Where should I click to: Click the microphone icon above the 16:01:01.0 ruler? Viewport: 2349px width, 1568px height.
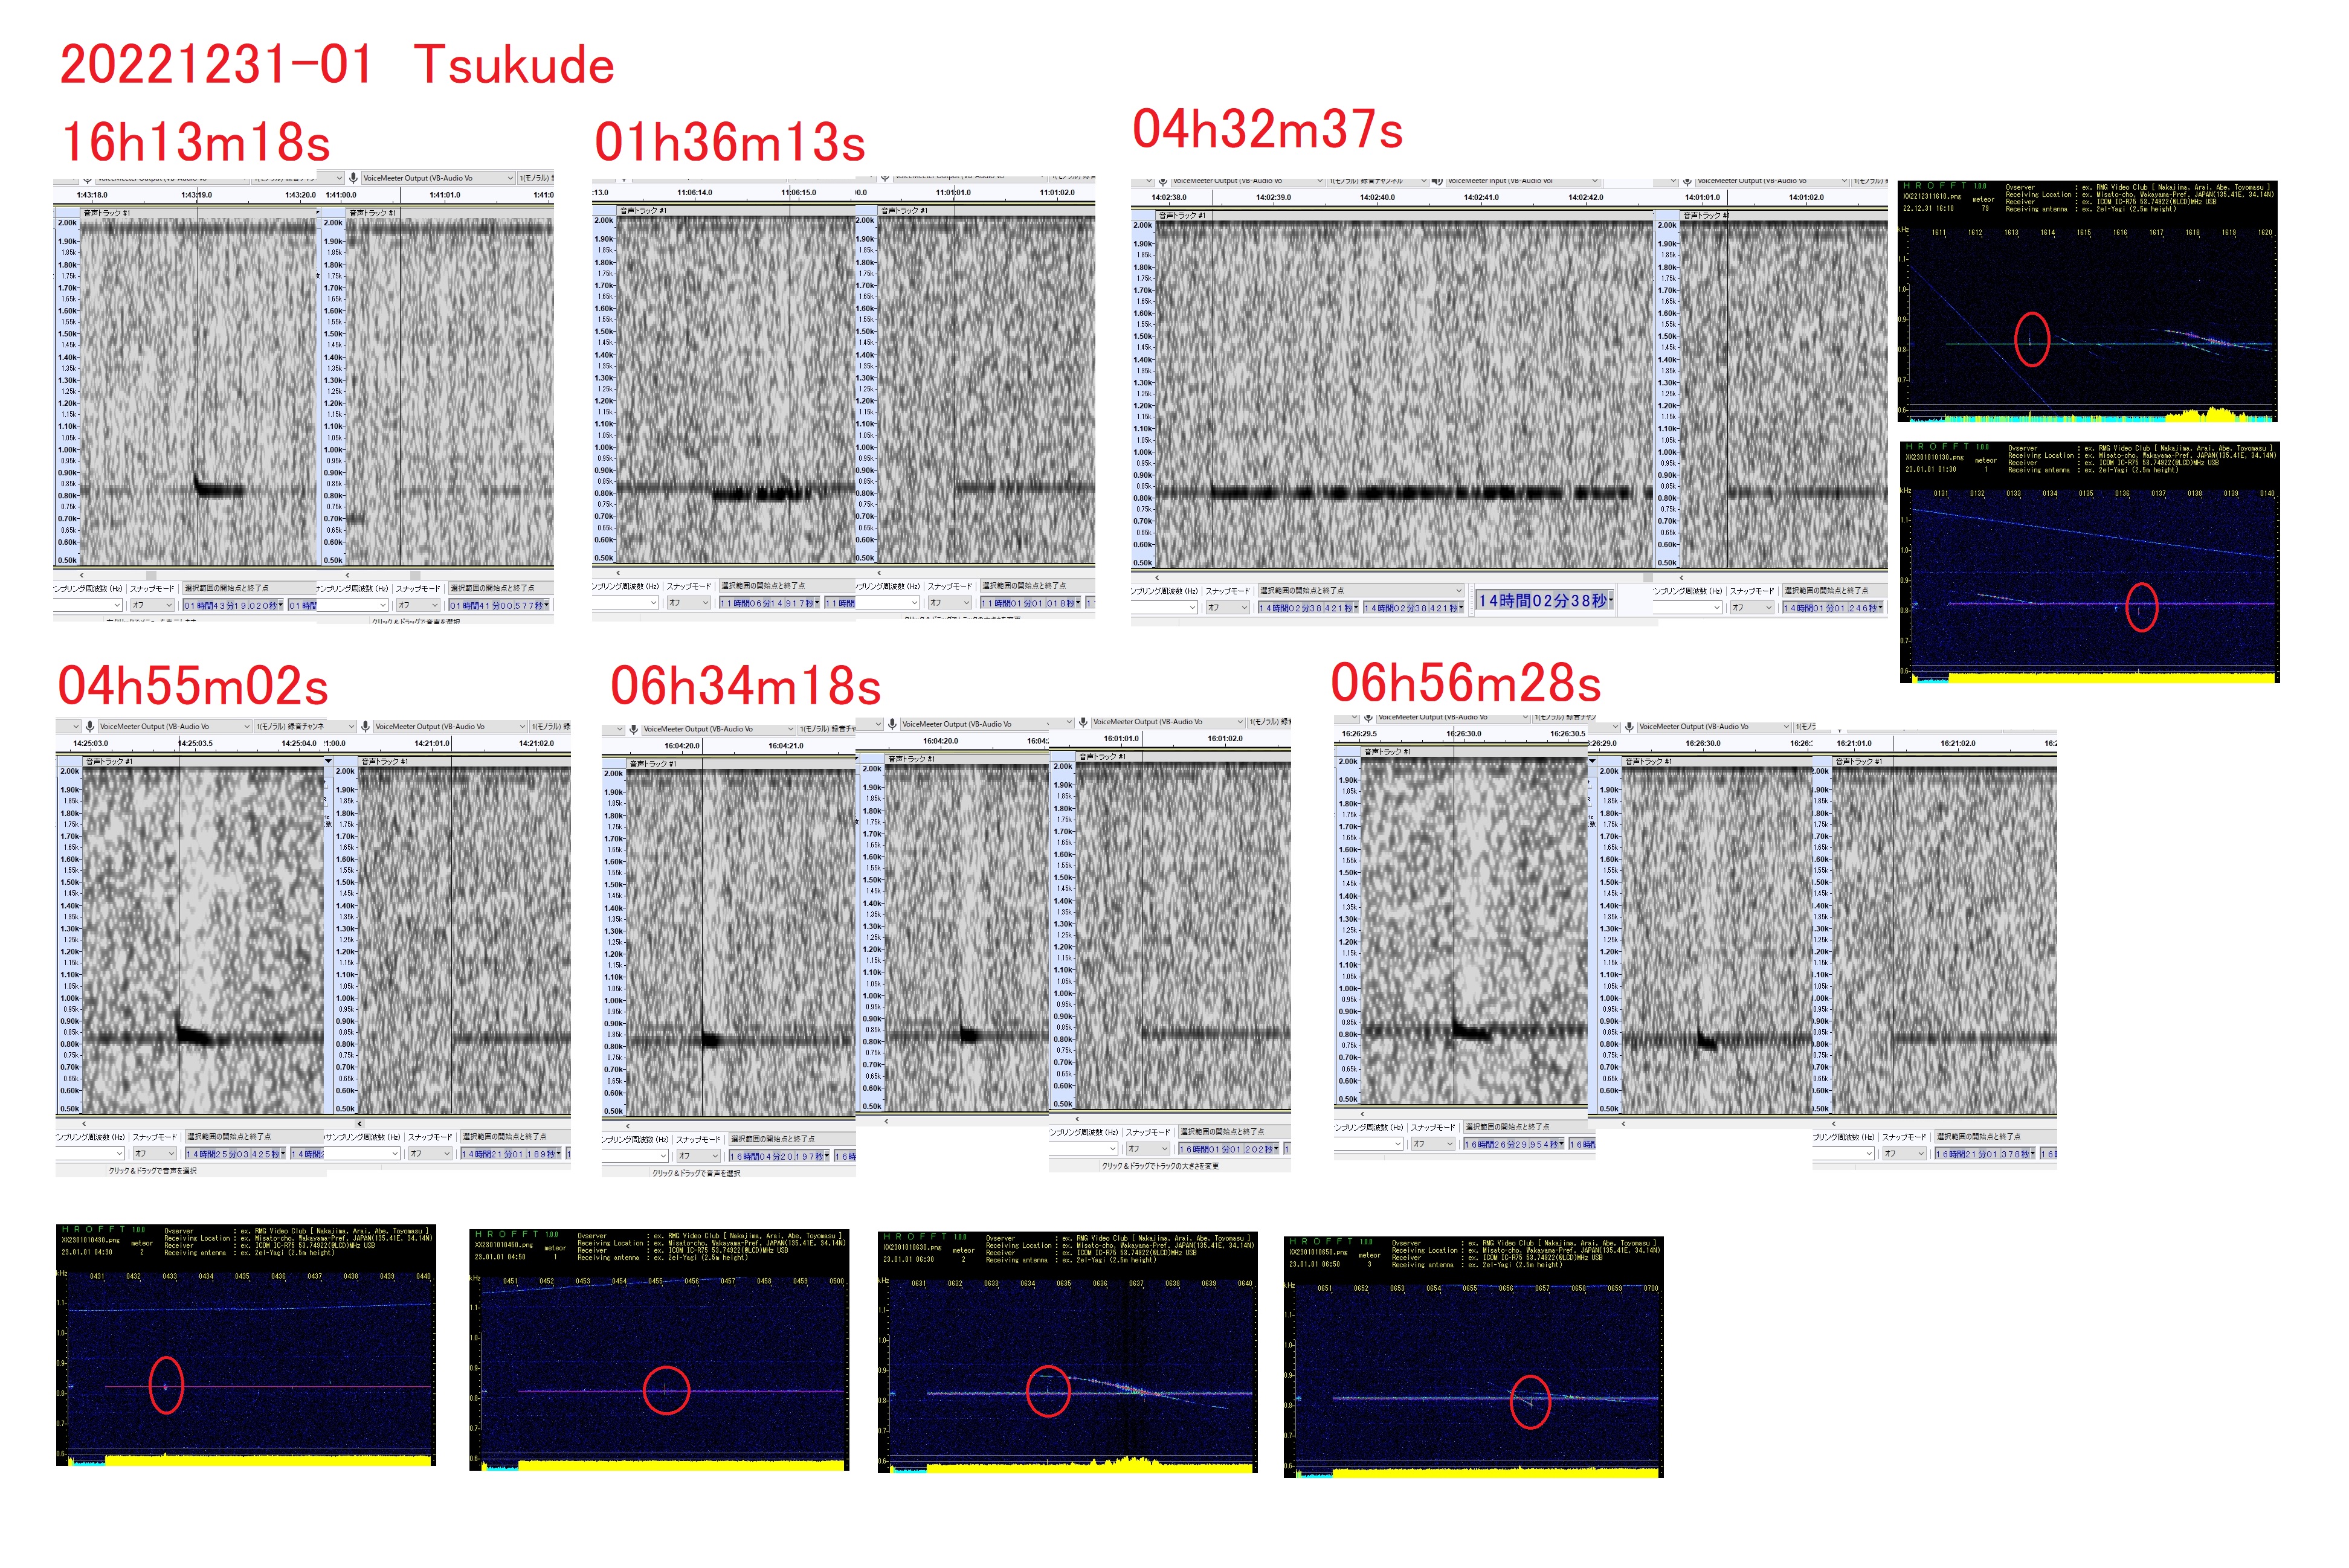tap(1083, 722)
